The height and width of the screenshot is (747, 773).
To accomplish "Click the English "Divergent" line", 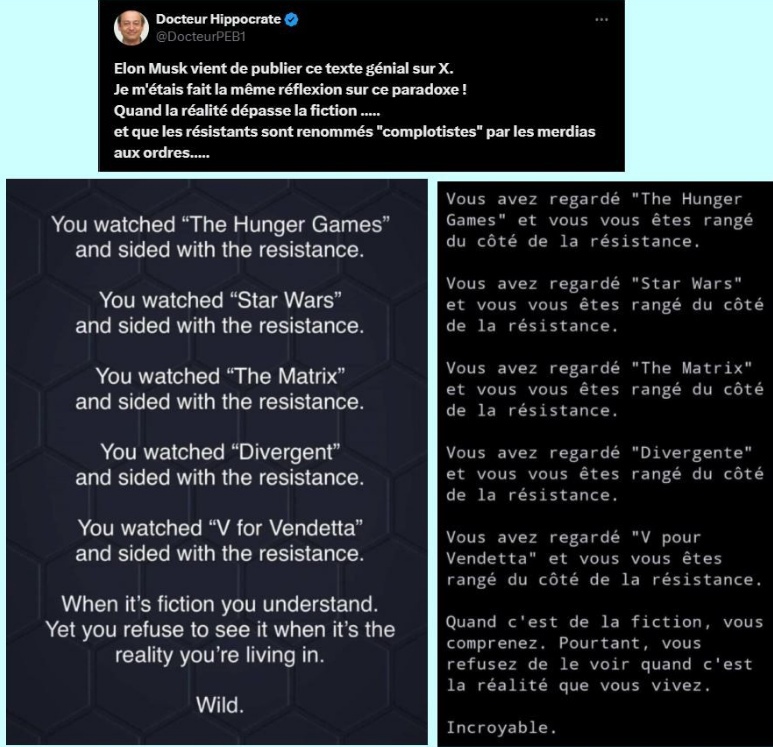I will (x=220, y=452).
